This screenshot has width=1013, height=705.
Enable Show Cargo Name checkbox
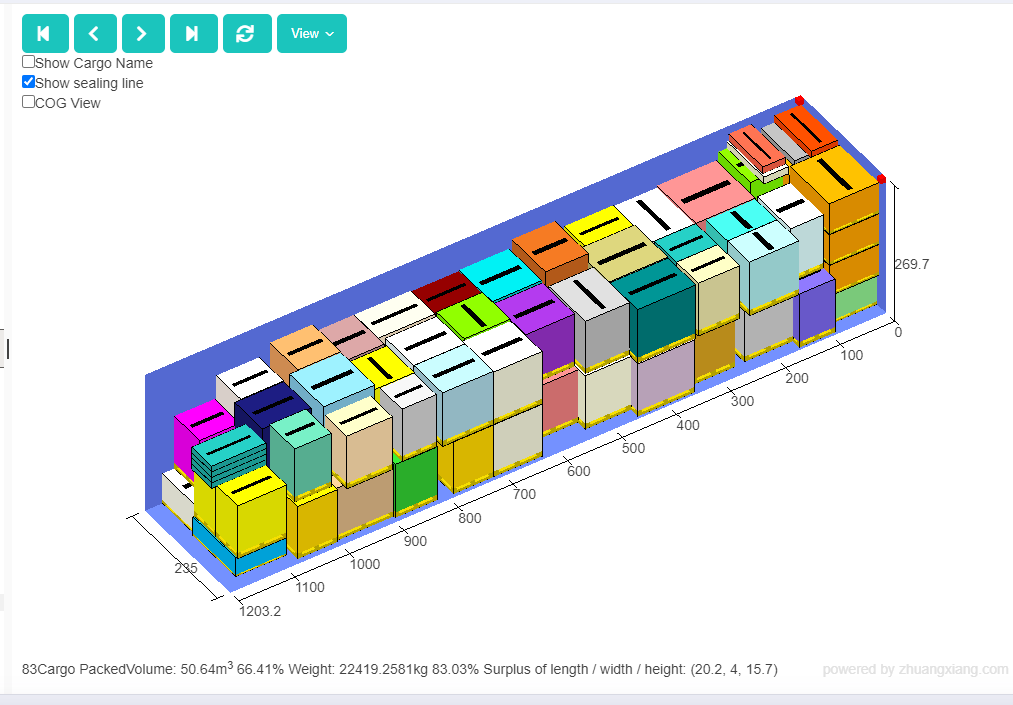[x=28, y=62]
